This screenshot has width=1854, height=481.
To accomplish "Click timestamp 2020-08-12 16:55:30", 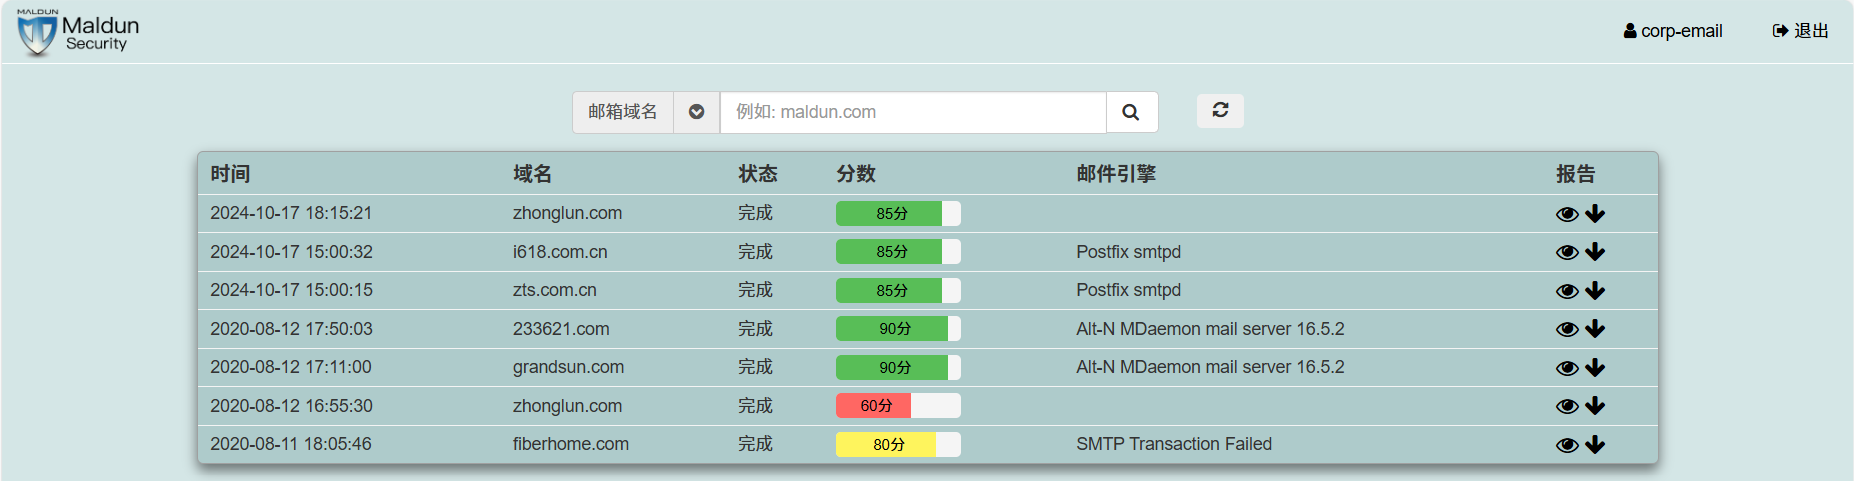I will (x=291, y=406).
